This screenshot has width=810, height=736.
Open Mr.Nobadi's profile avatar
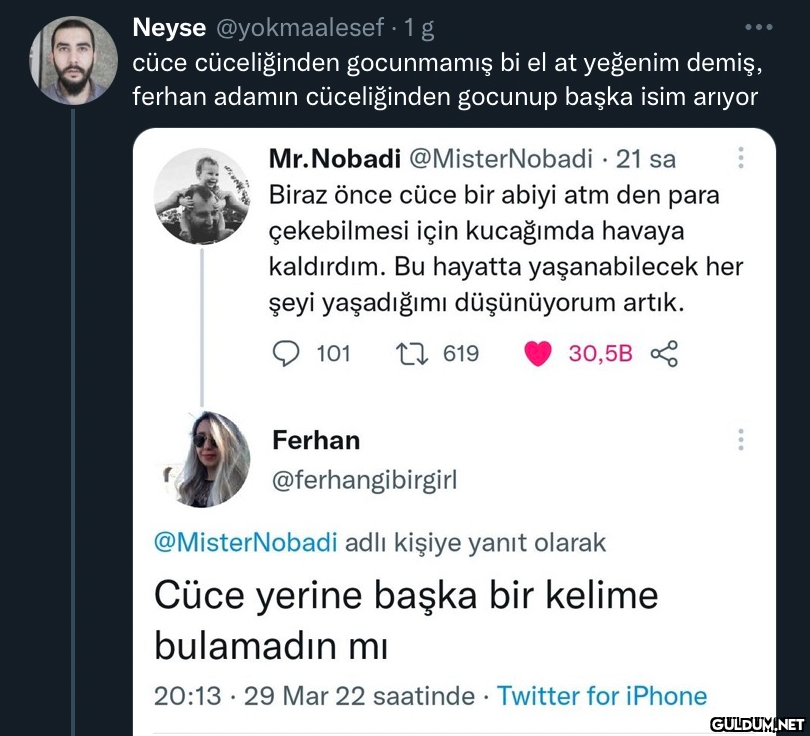pyautogui.click(x=201, y=196)
